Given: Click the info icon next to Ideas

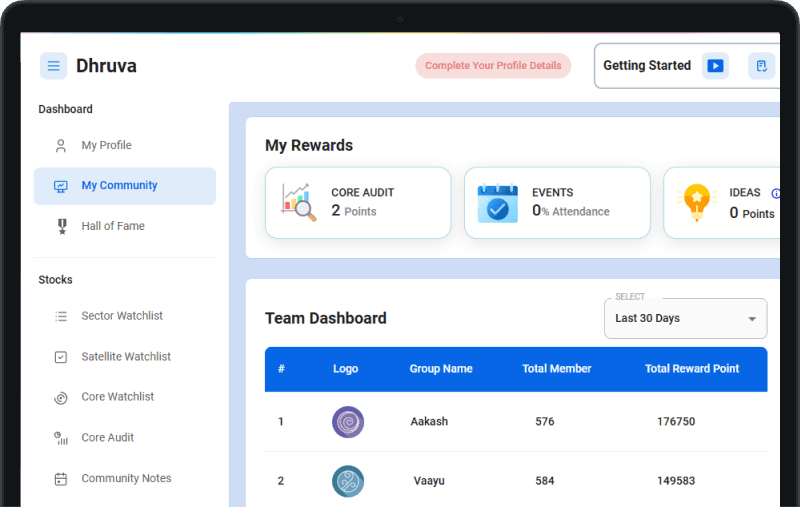Looking at the screenshot, I should coord(775,193).
